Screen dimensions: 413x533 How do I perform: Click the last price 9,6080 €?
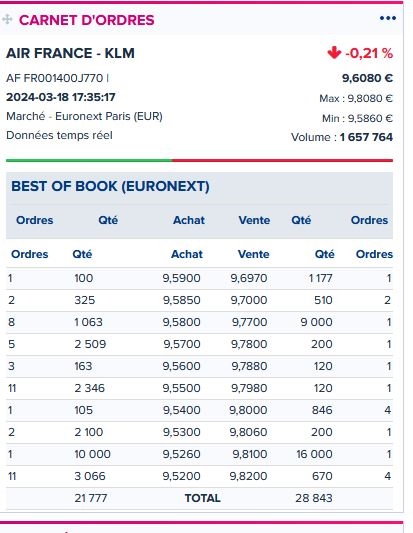pos(367,78)
